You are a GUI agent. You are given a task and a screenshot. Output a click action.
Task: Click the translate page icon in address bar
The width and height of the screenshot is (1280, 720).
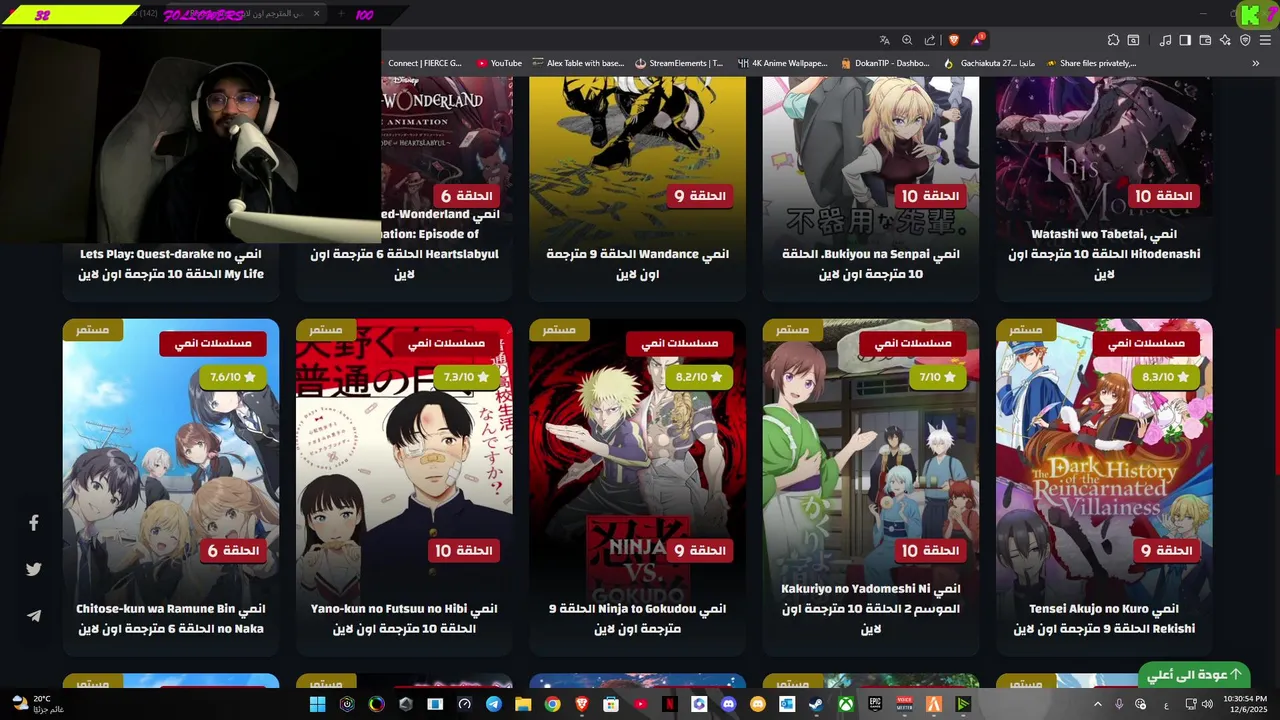884,40
